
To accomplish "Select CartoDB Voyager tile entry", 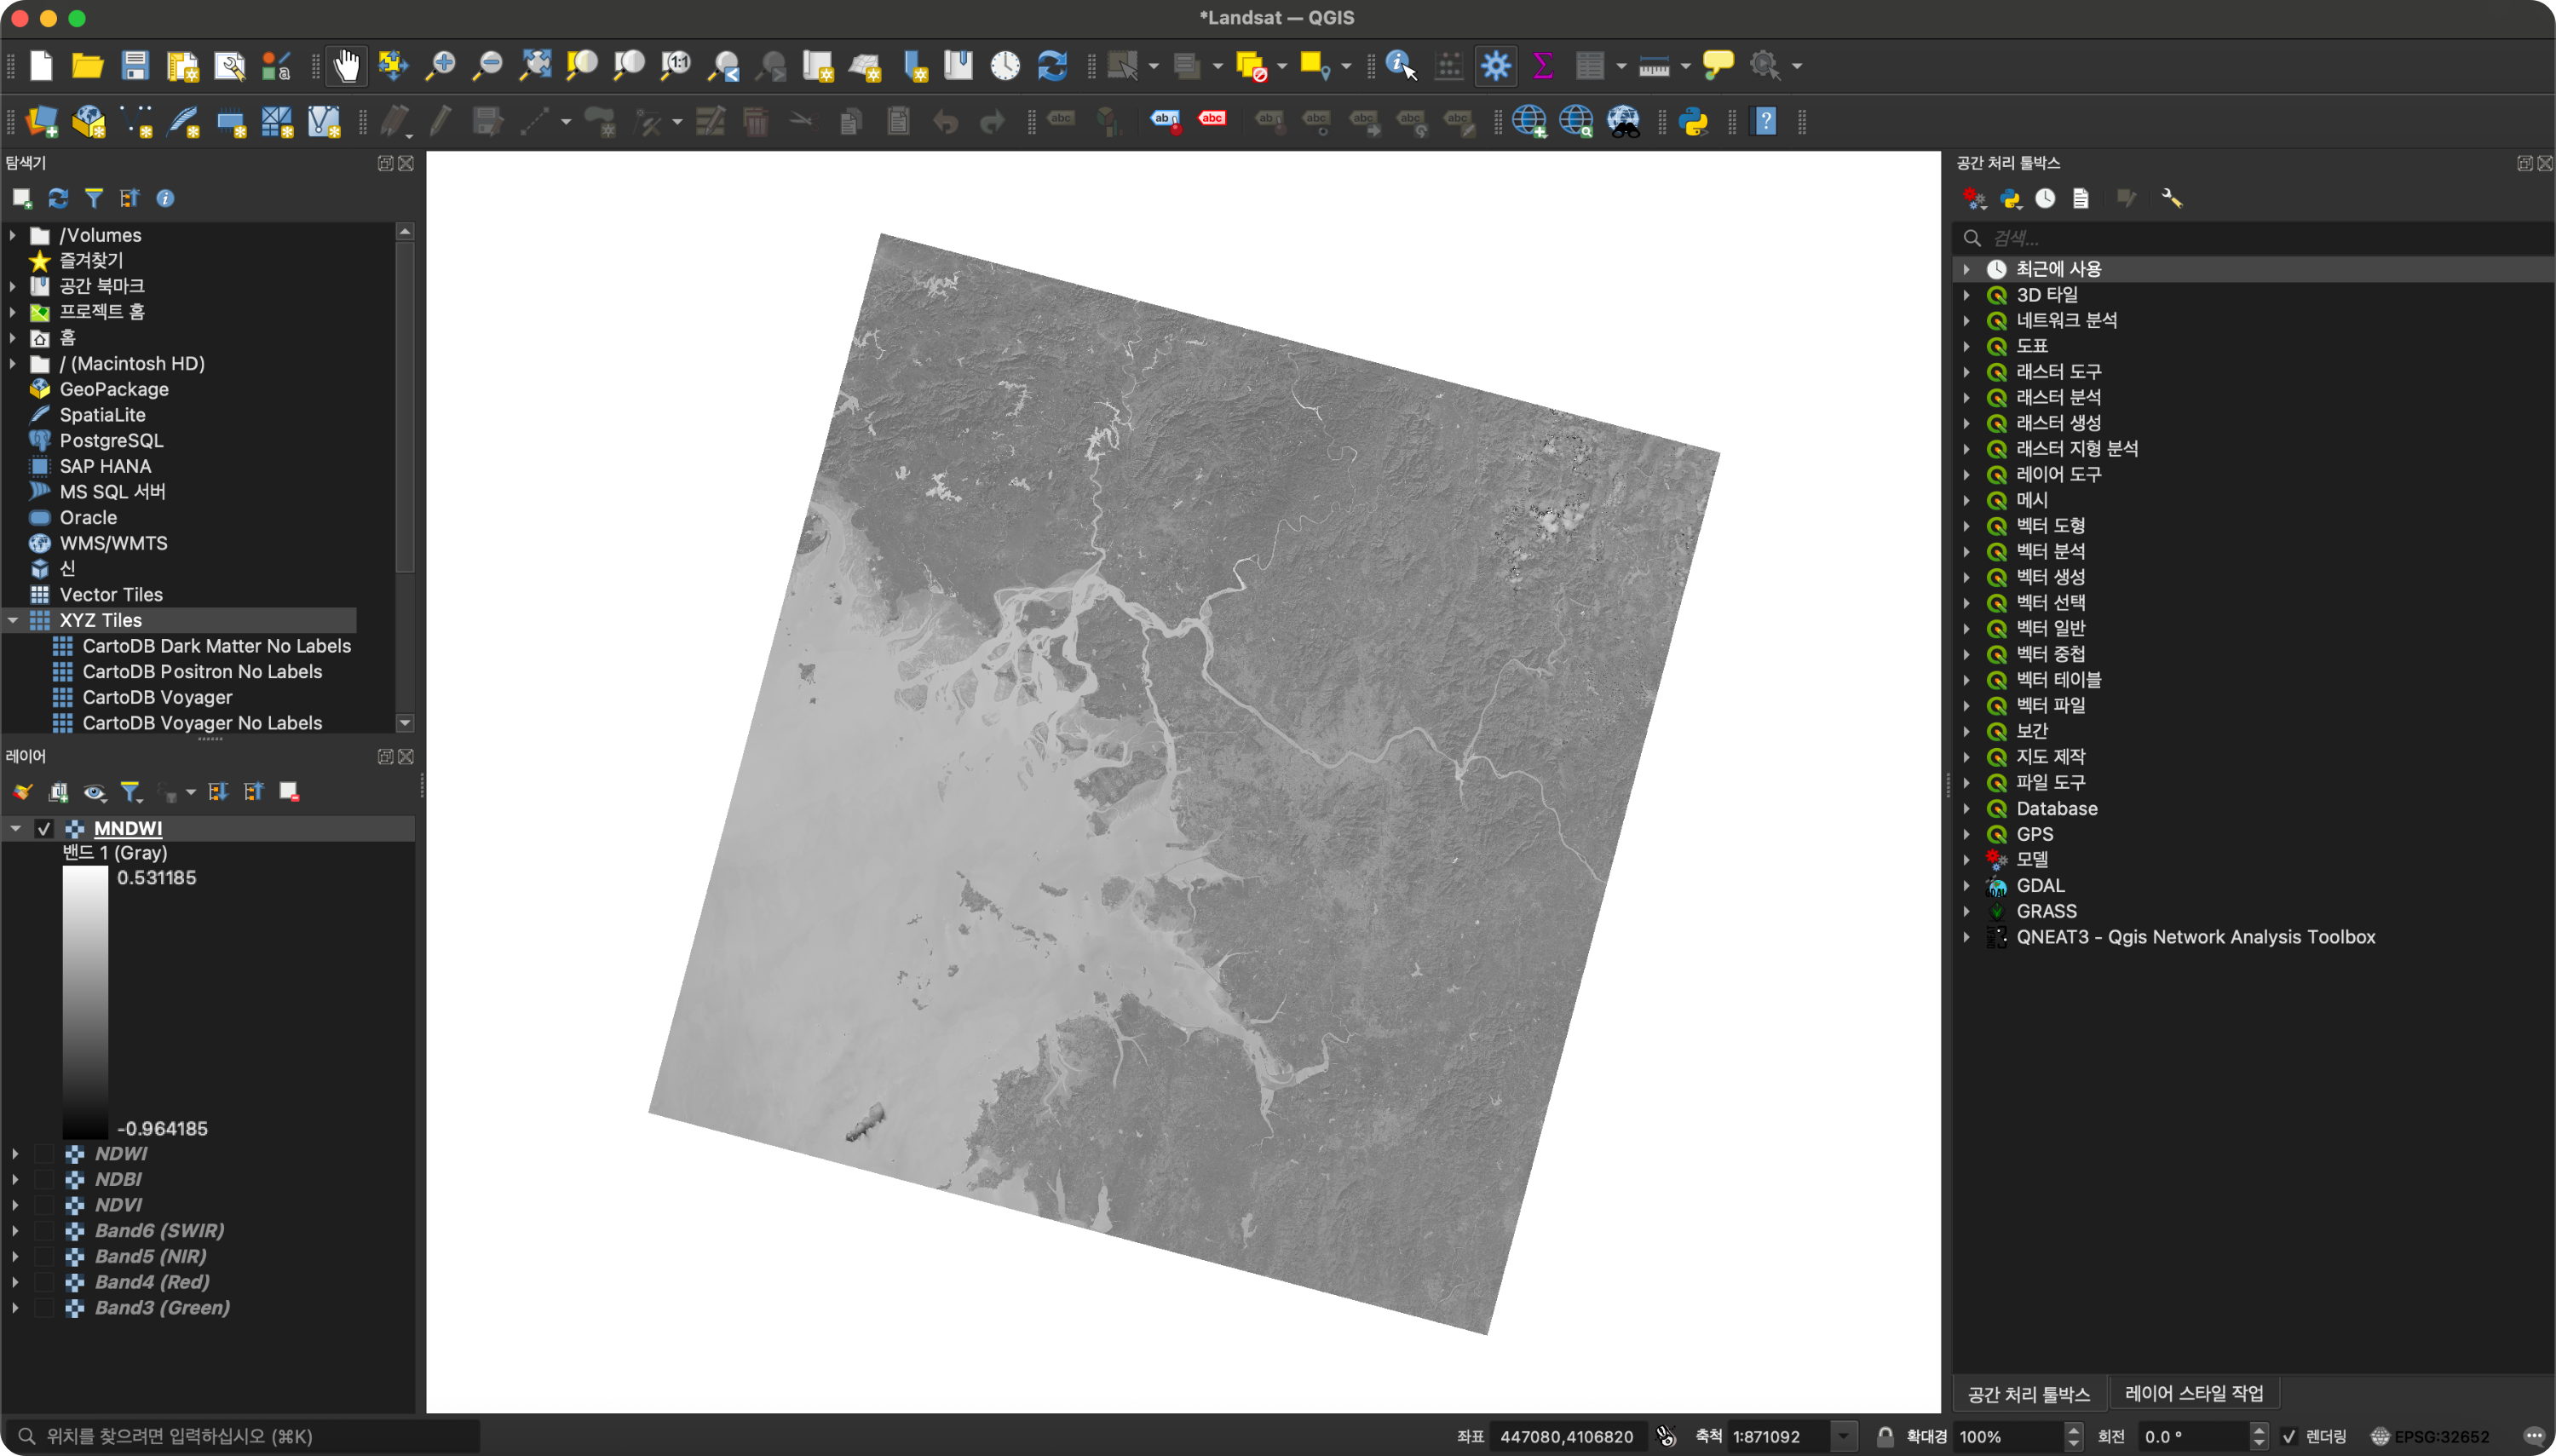I will 157,697.
